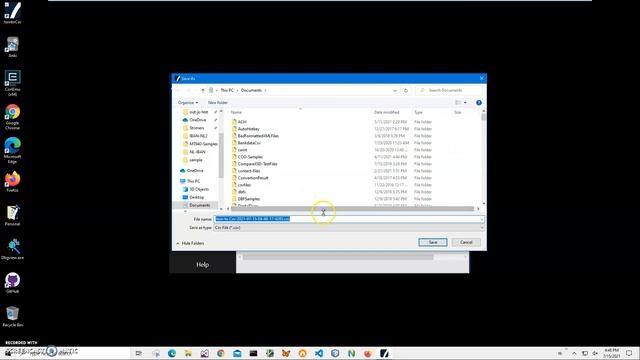Click Help in the window behind
Viewport: 640px width, 360px height.
202,264
